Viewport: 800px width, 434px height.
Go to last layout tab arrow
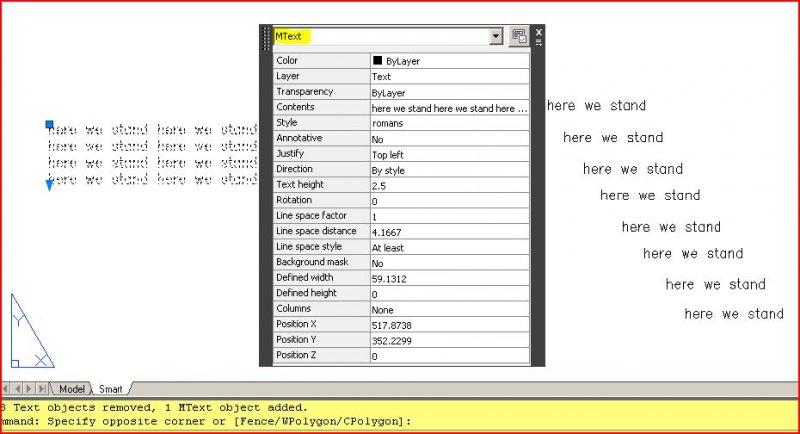tap(42, 389)
